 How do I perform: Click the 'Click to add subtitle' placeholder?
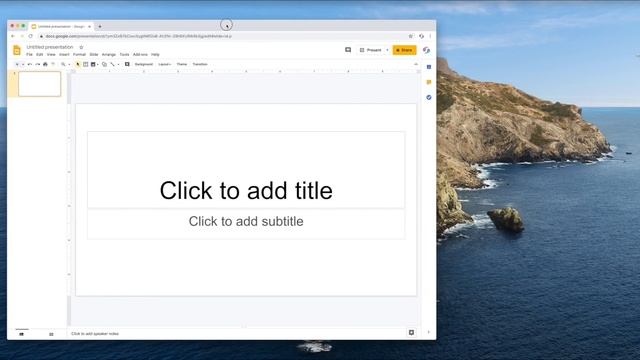[x=246, y=224]
